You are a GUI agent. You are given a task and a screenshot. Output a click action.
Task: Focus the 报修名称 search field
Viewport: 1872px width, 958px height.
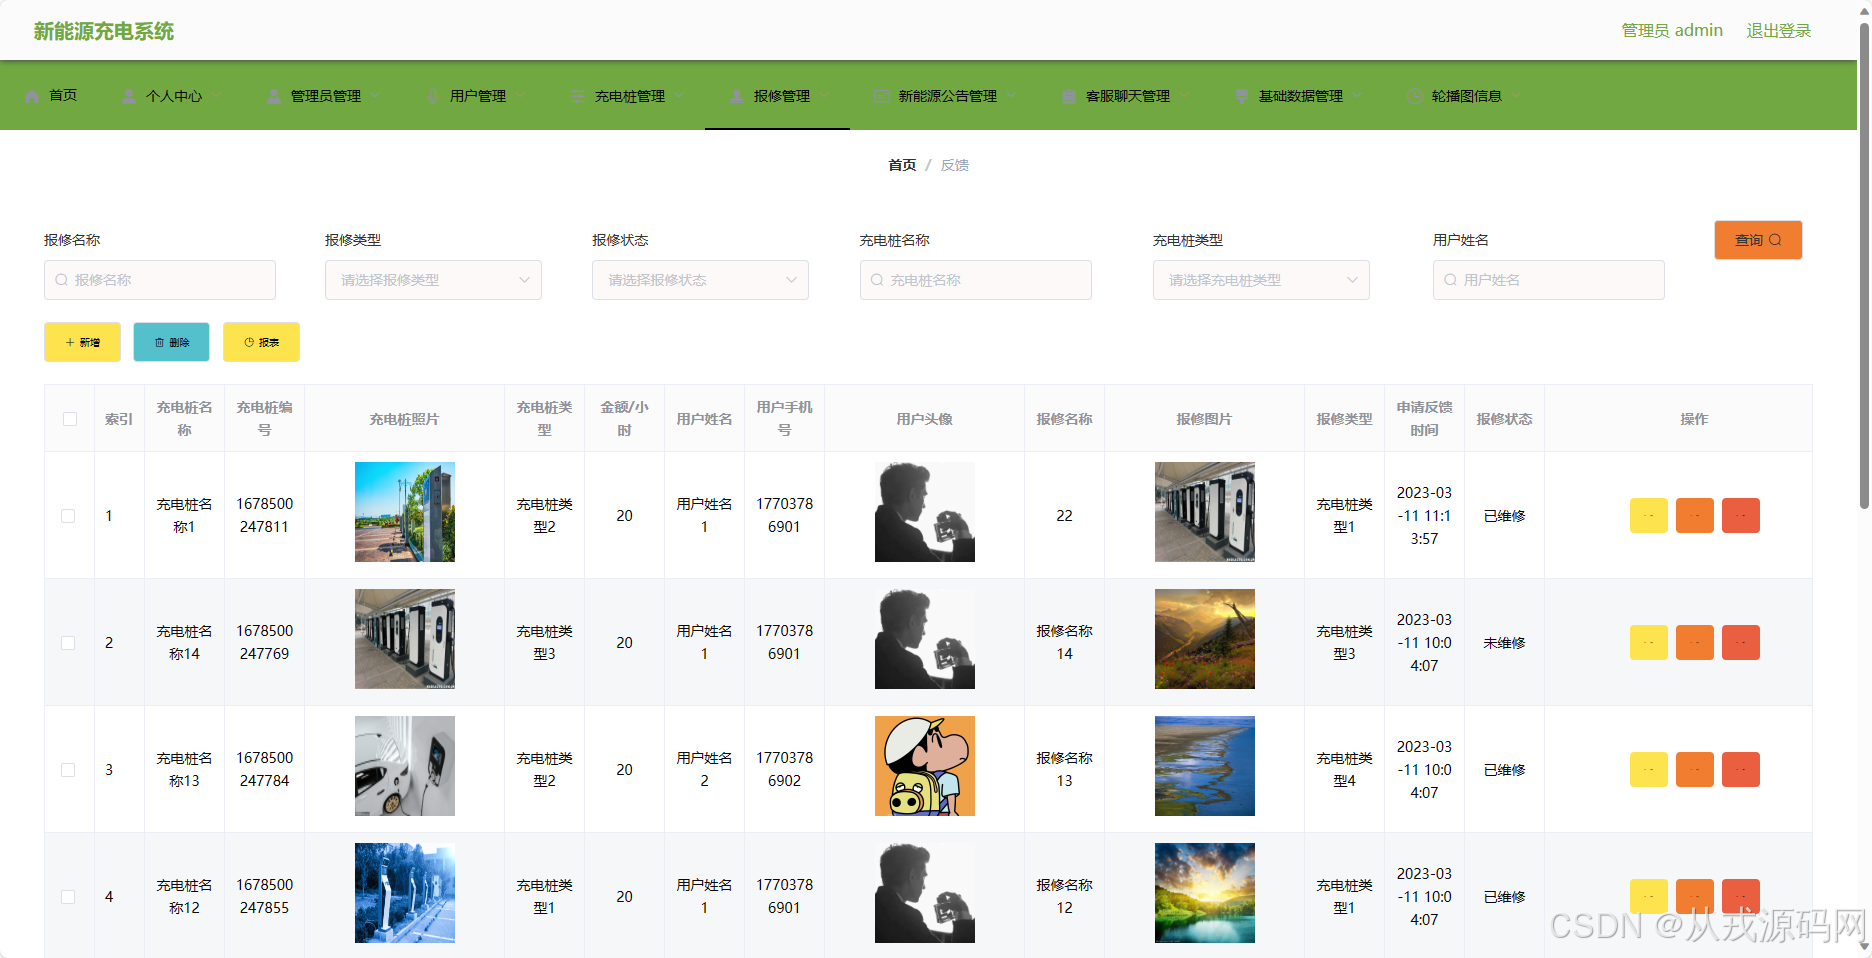coord(160,280)
